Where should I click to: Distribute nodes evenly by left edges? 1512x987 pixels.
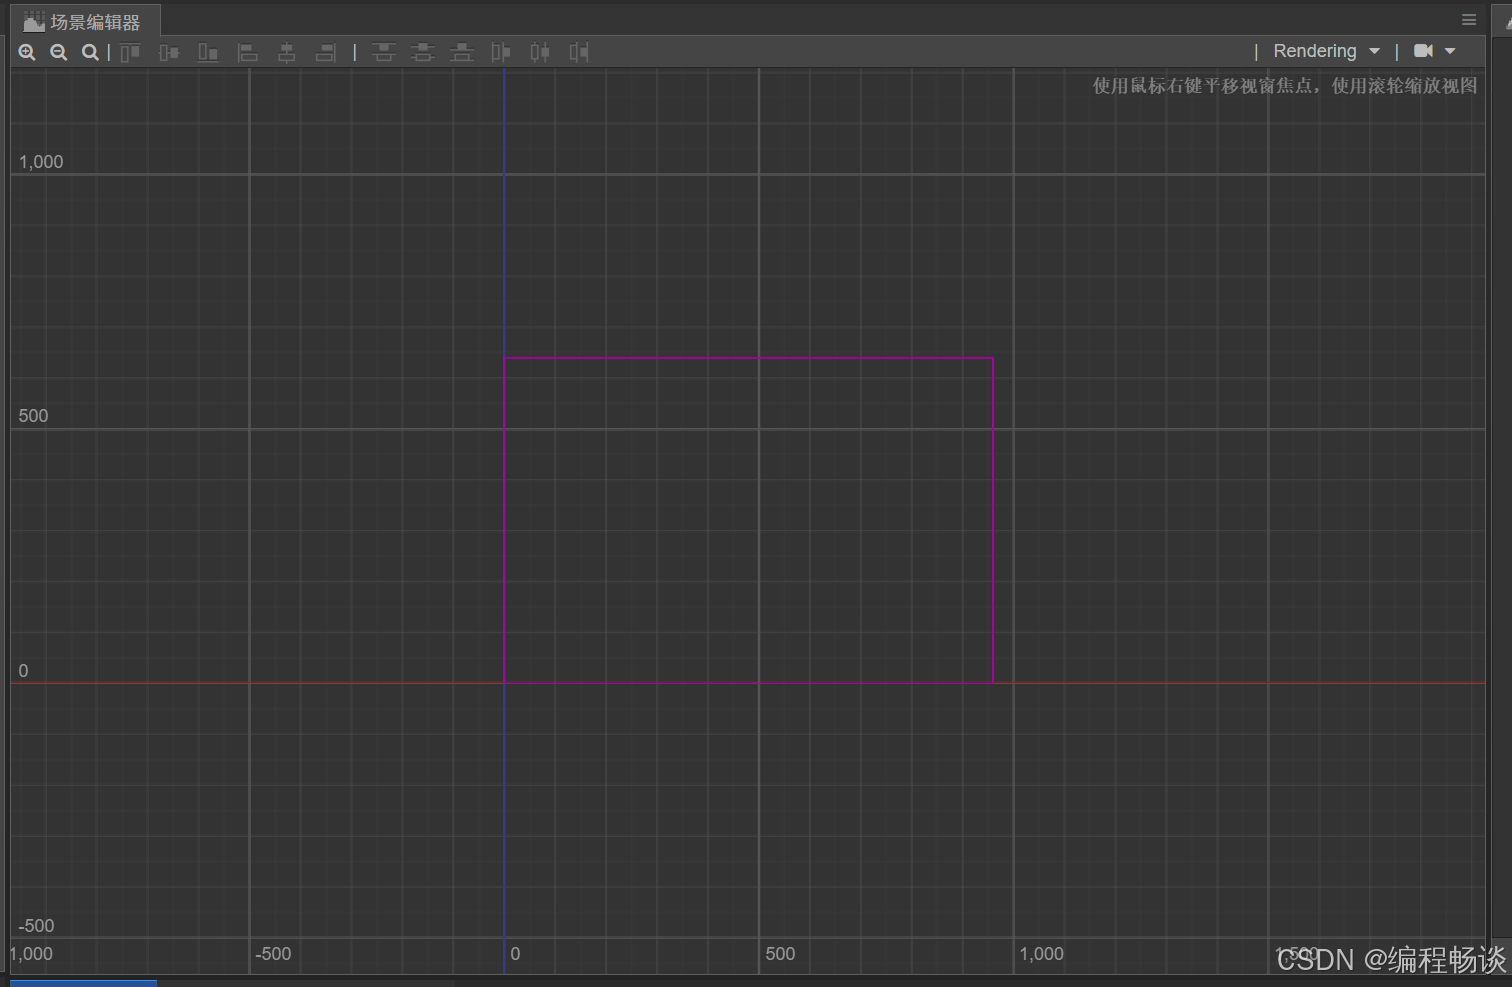501,52
